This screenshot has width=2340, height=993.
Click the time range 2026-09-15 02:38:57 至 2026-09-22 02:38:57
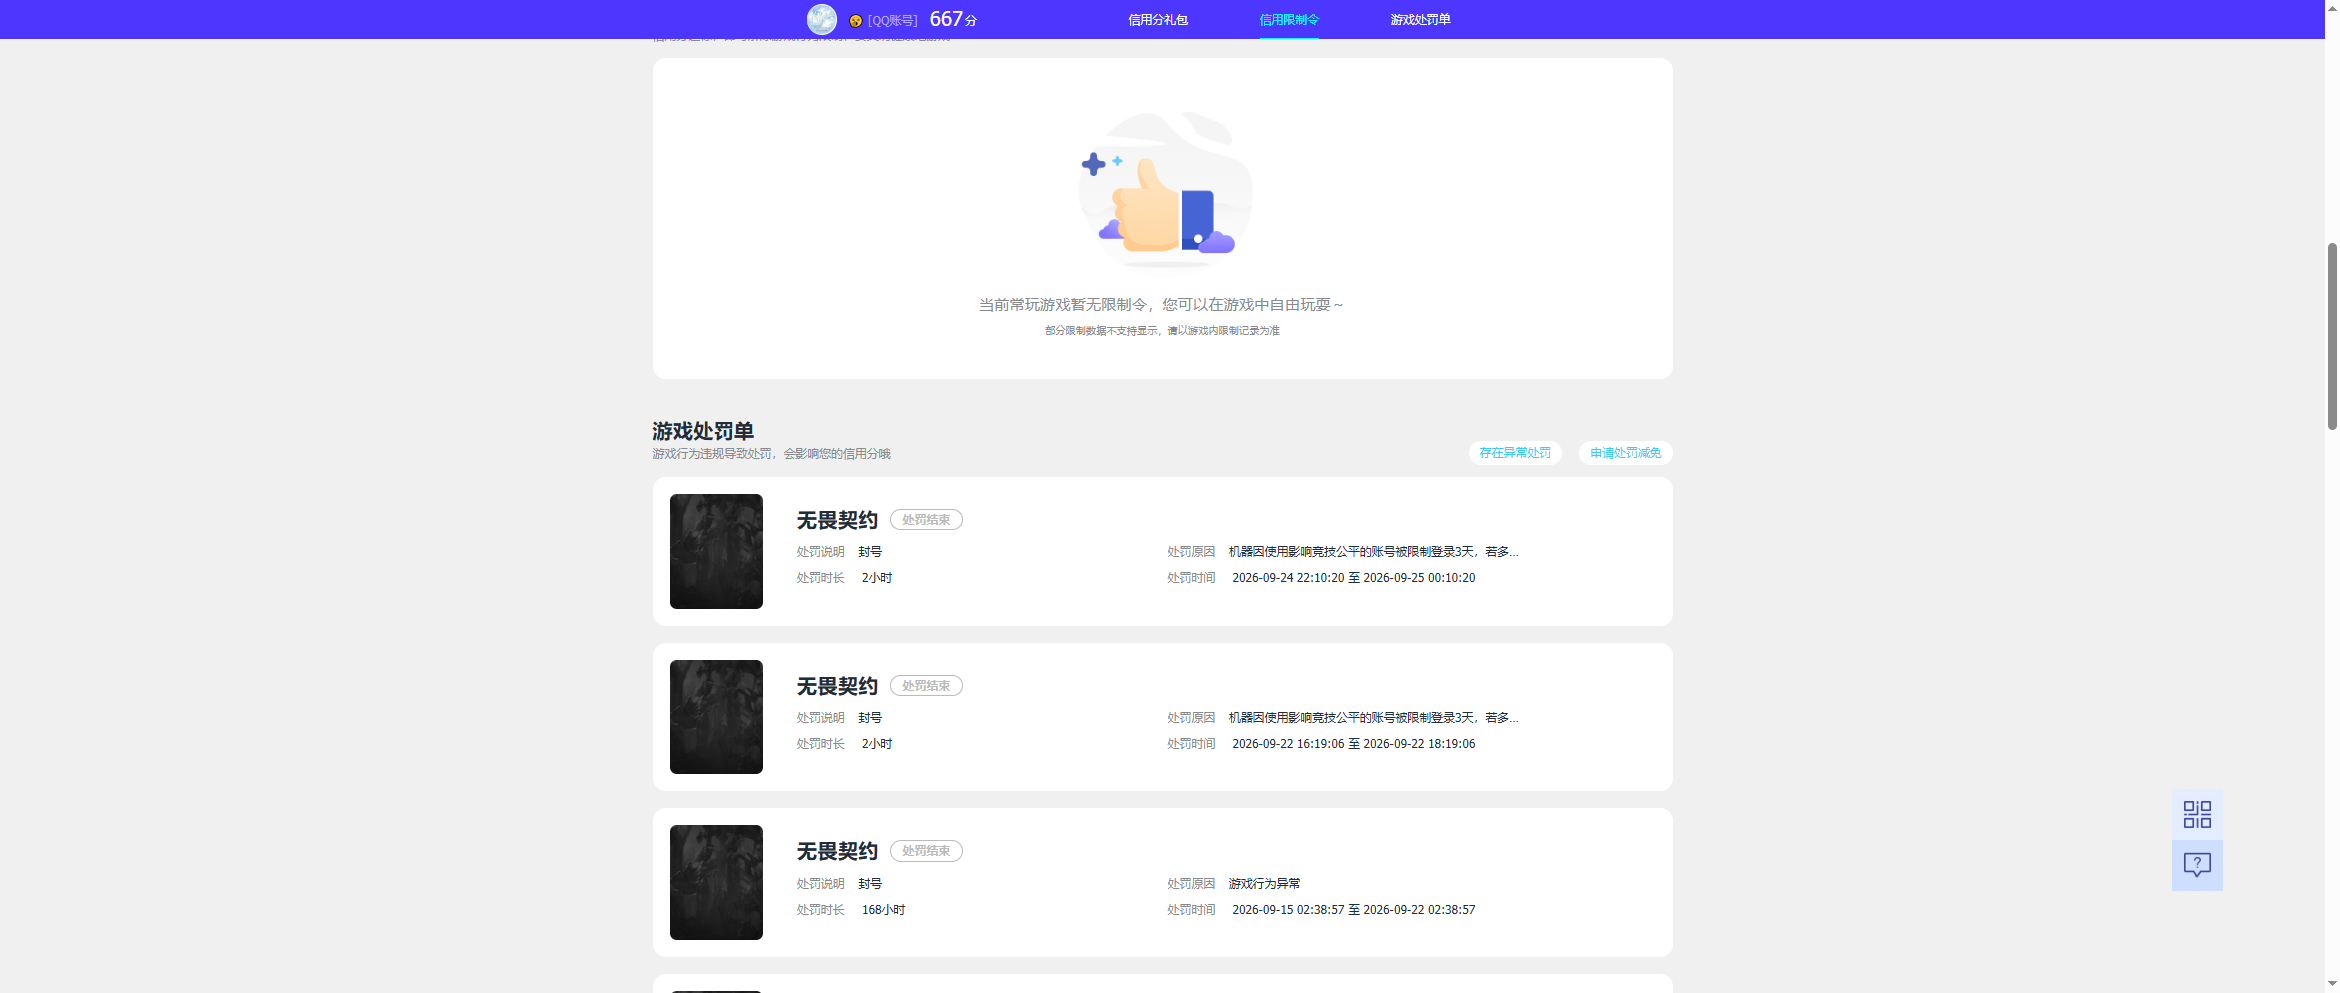click(1354, 910)
